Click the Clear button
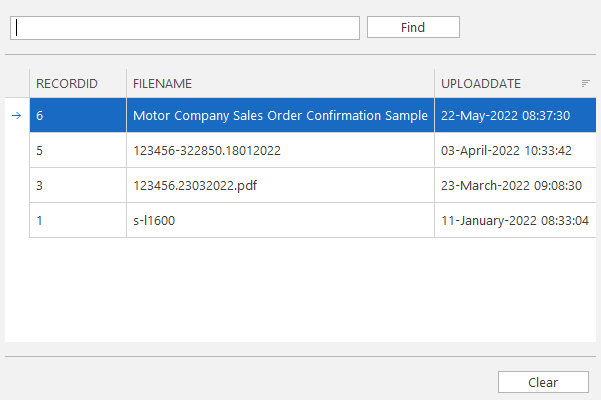The image size is (601, 400). point(543,382)
